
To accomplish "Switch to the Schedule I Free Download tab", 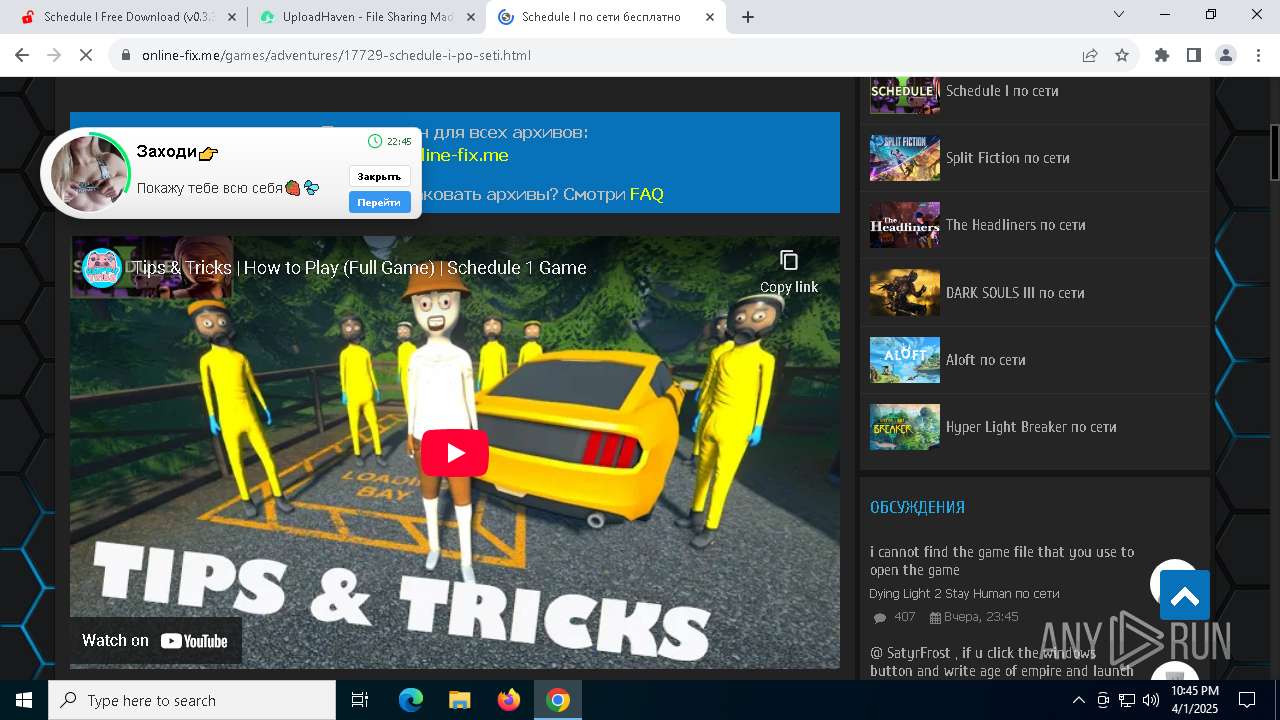I will 128,17.
